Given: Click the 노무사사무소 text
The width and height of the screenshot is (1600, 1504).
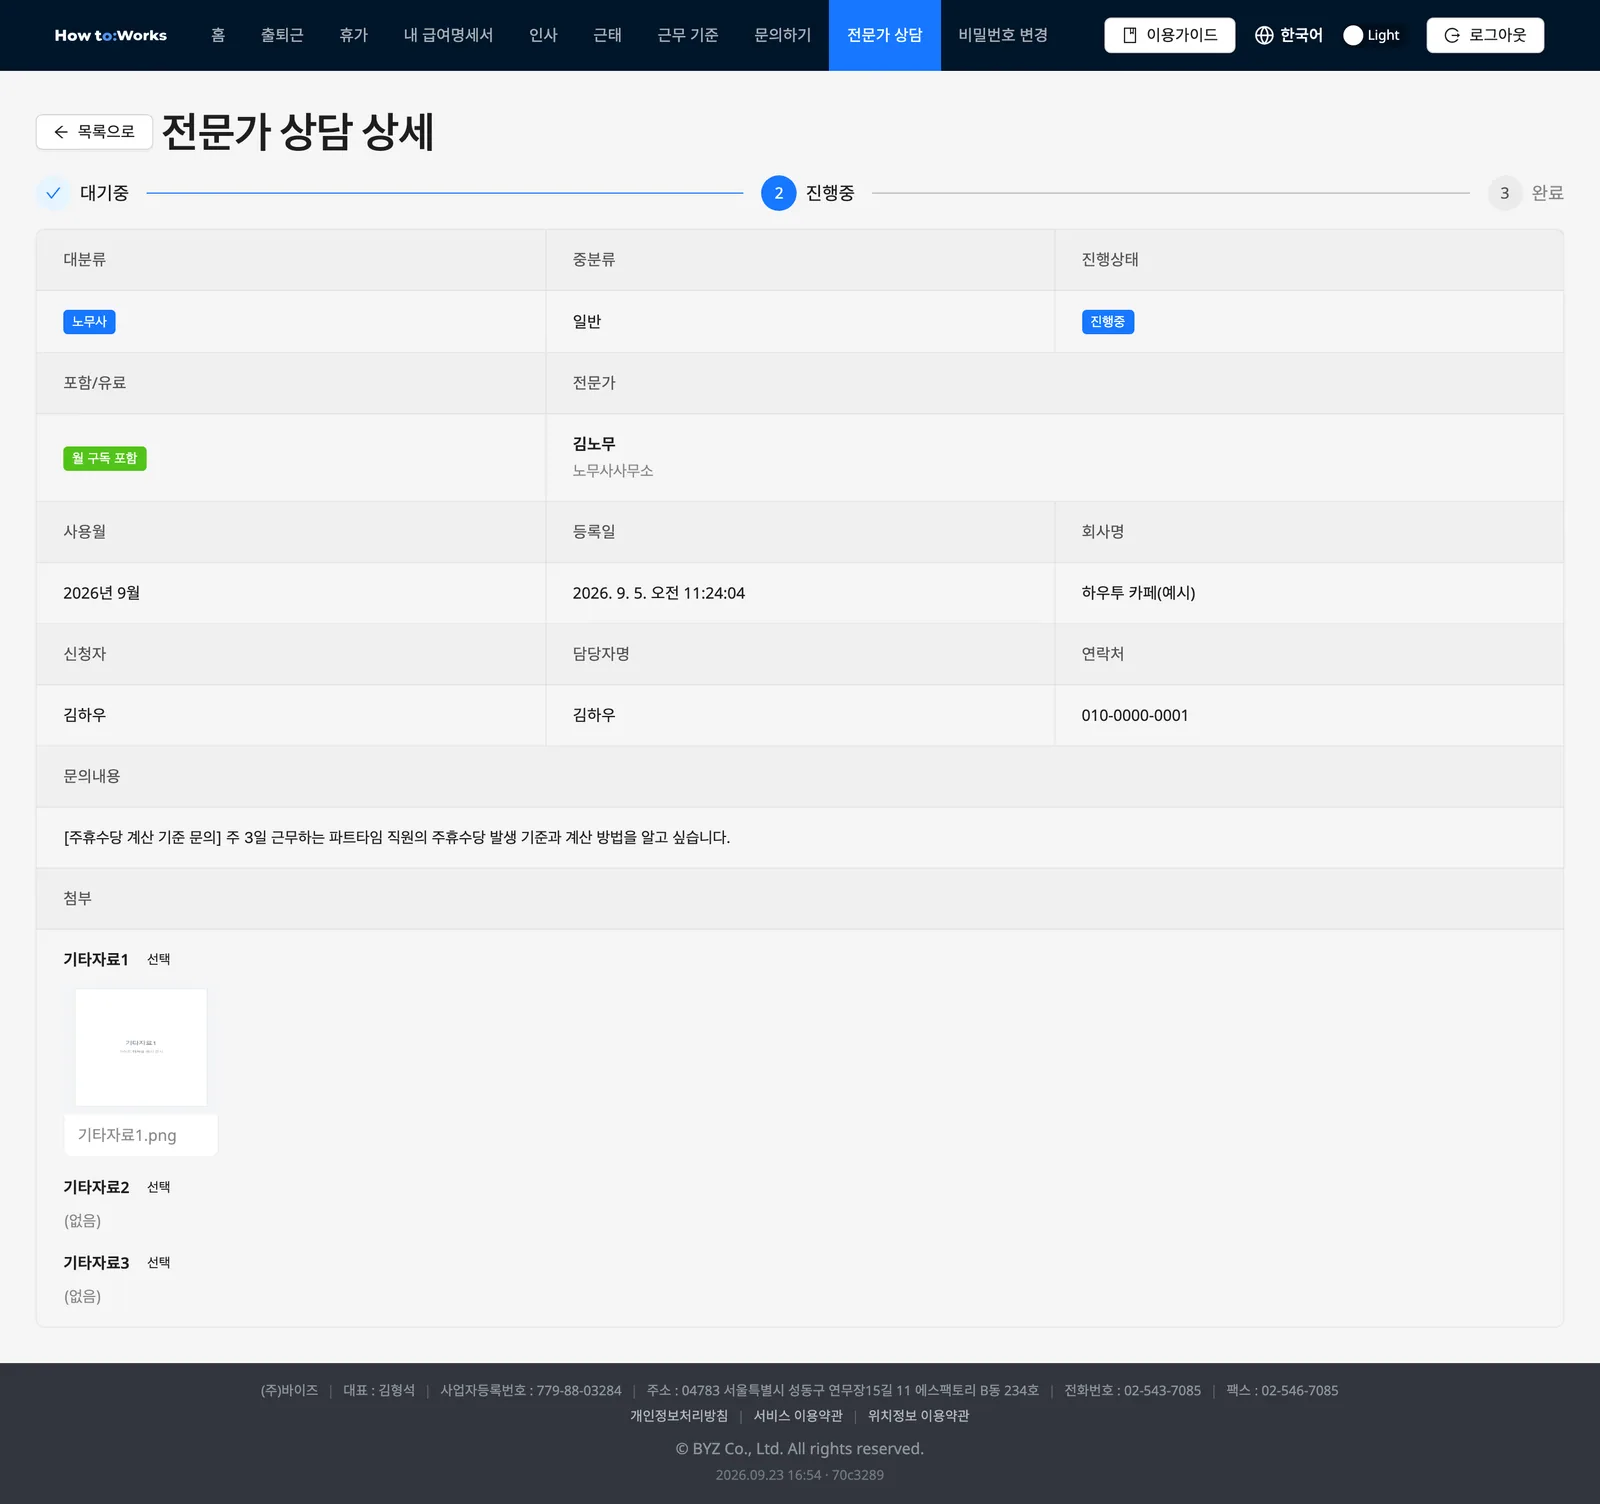Looking at the screenshot, I should coord(613,471).
